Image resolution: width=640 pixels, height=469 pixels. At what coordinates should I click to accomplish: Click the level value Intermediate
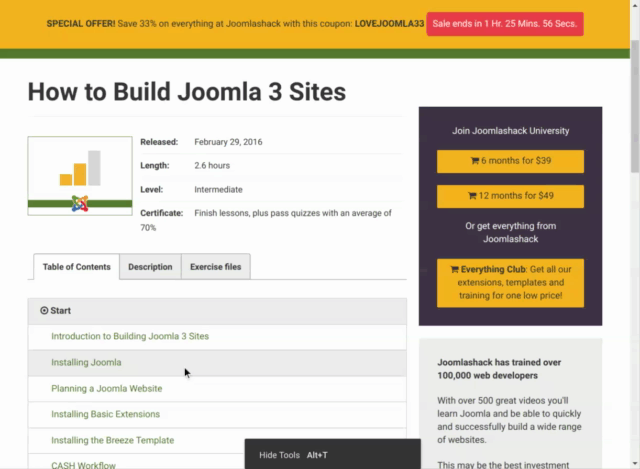[218, 189]
